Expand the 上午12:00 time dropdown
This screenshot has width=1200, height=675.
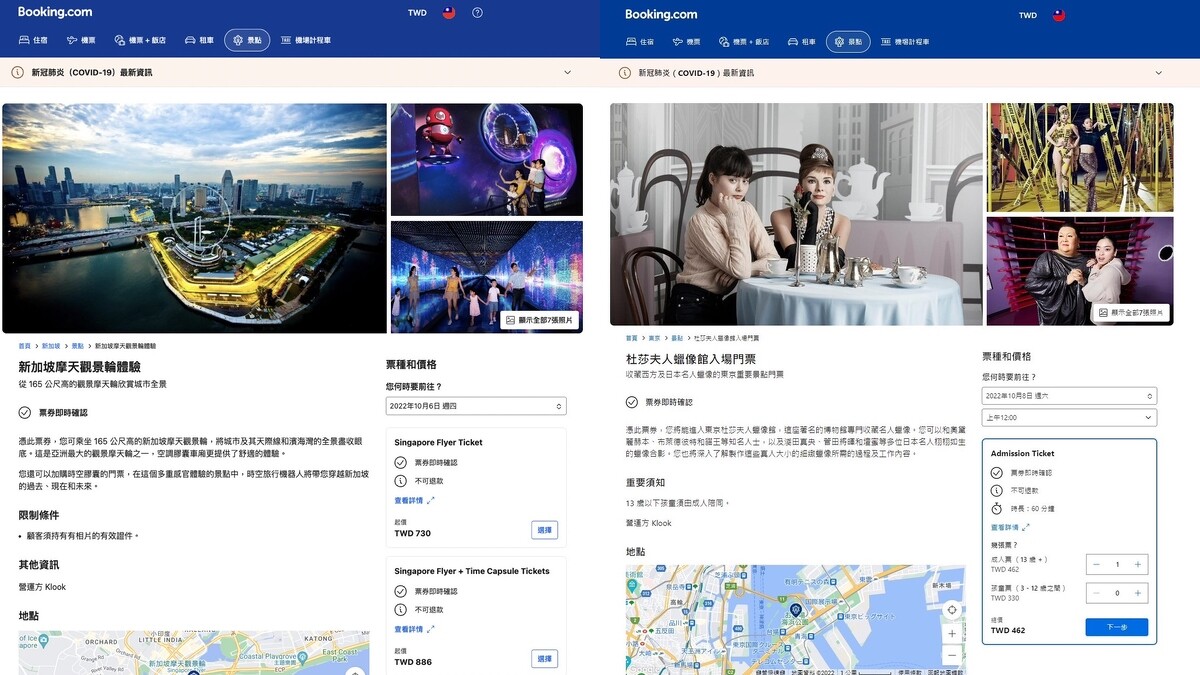point(1068,418)
